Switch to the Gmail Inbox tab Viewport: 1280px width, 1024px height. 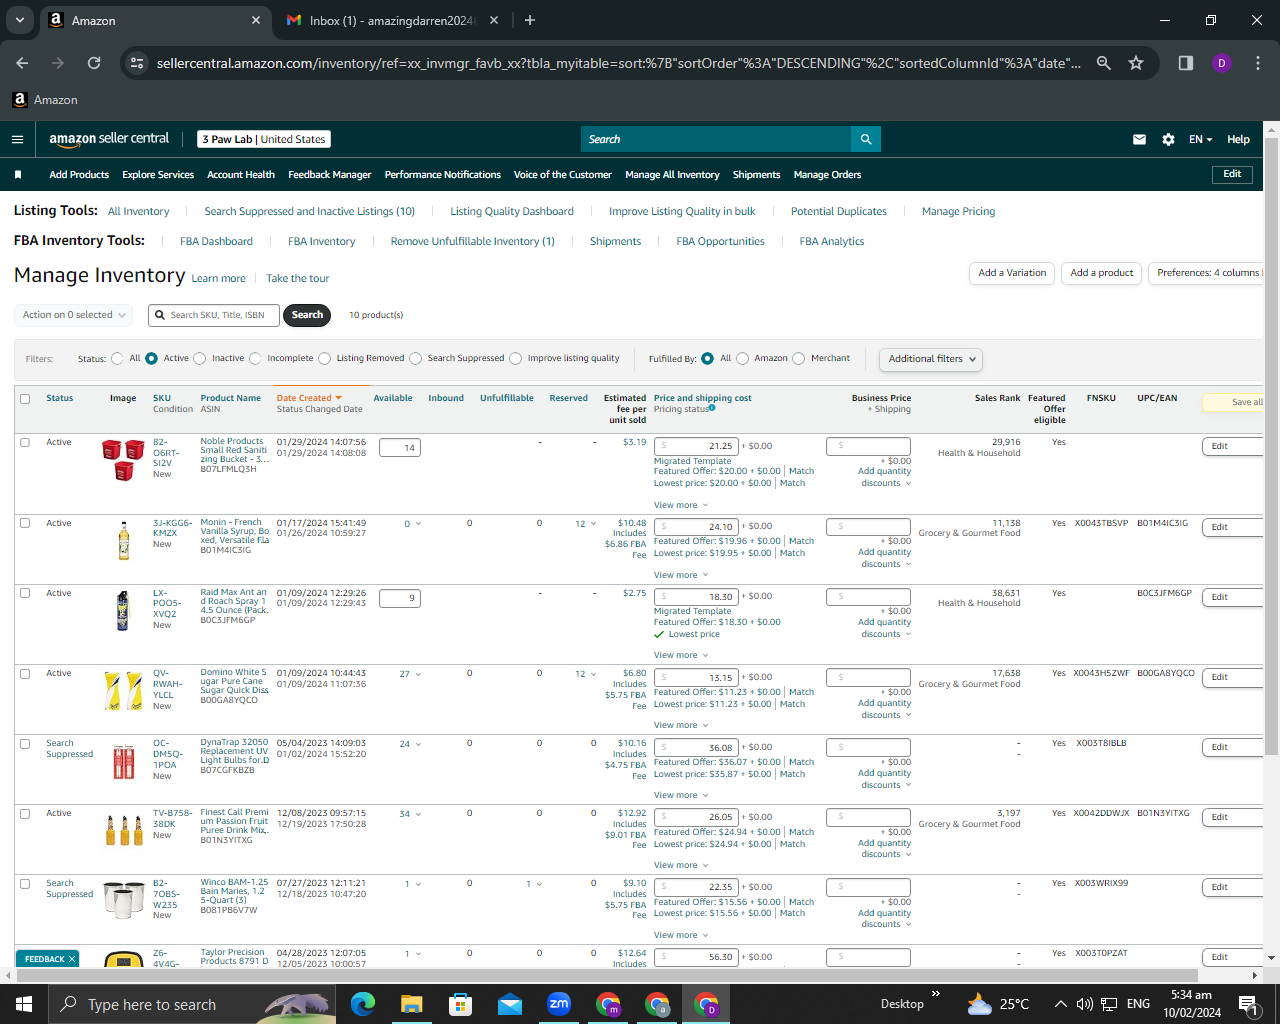coord(392,20)
